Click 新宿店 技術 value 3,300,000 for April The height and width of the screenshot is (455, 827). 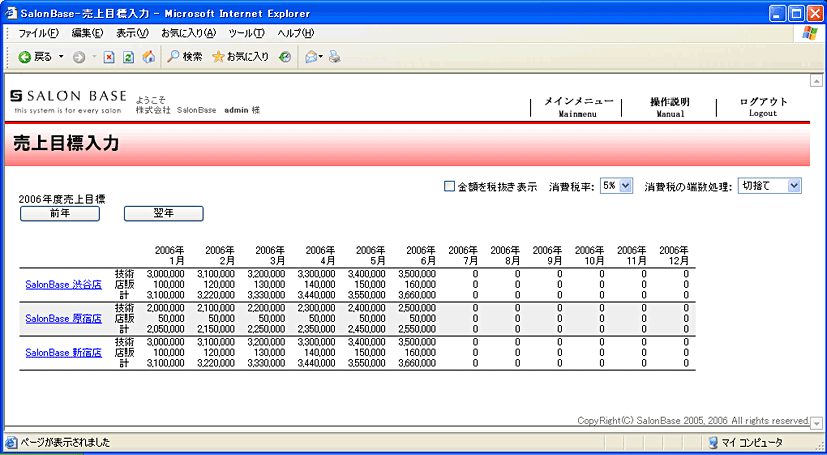(316, 342)
